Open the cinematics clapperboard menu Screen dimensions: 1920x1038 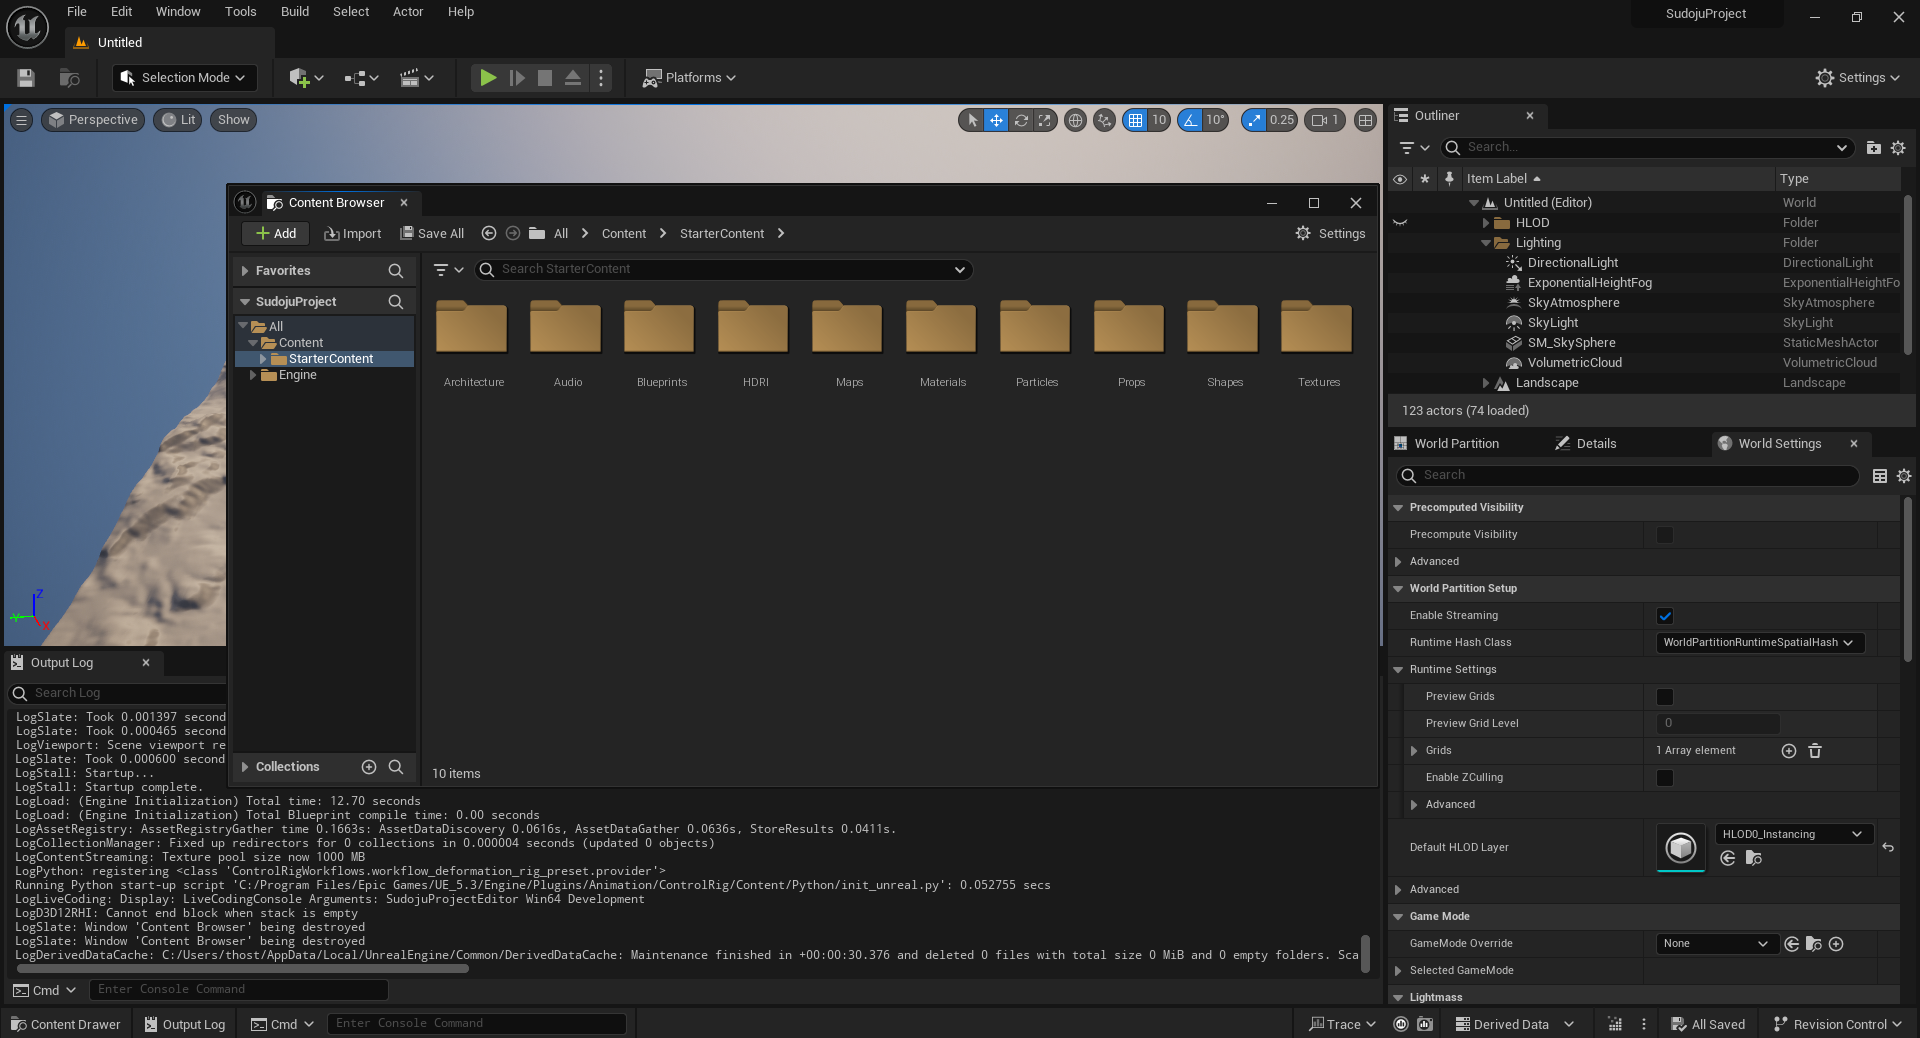click(417, 78)
